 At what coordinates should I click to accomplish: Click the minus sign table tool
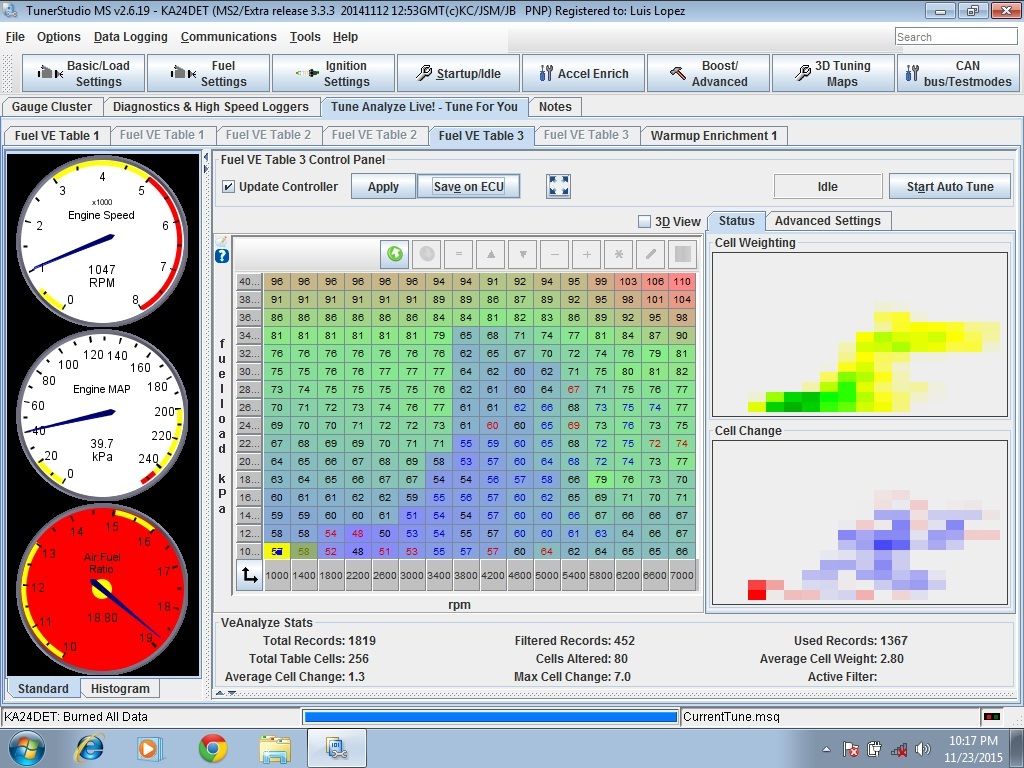tap(554, 254)
